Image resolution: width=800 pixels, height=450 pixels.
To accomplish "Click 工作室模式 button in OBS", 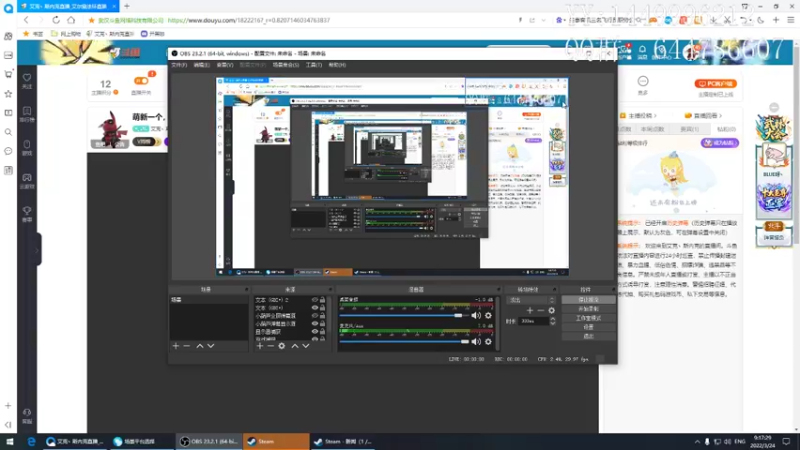I will (x=588, y=318).
